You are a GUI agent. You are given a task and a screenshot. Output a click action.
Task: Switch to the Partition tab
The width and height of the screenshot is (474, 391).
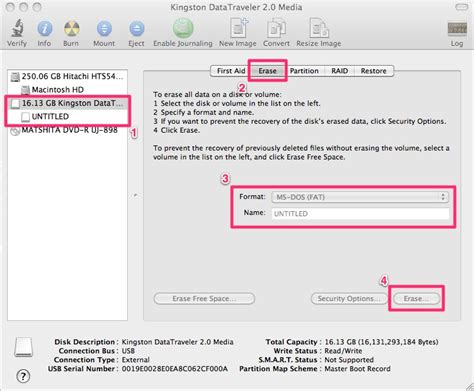pos(304,71)
